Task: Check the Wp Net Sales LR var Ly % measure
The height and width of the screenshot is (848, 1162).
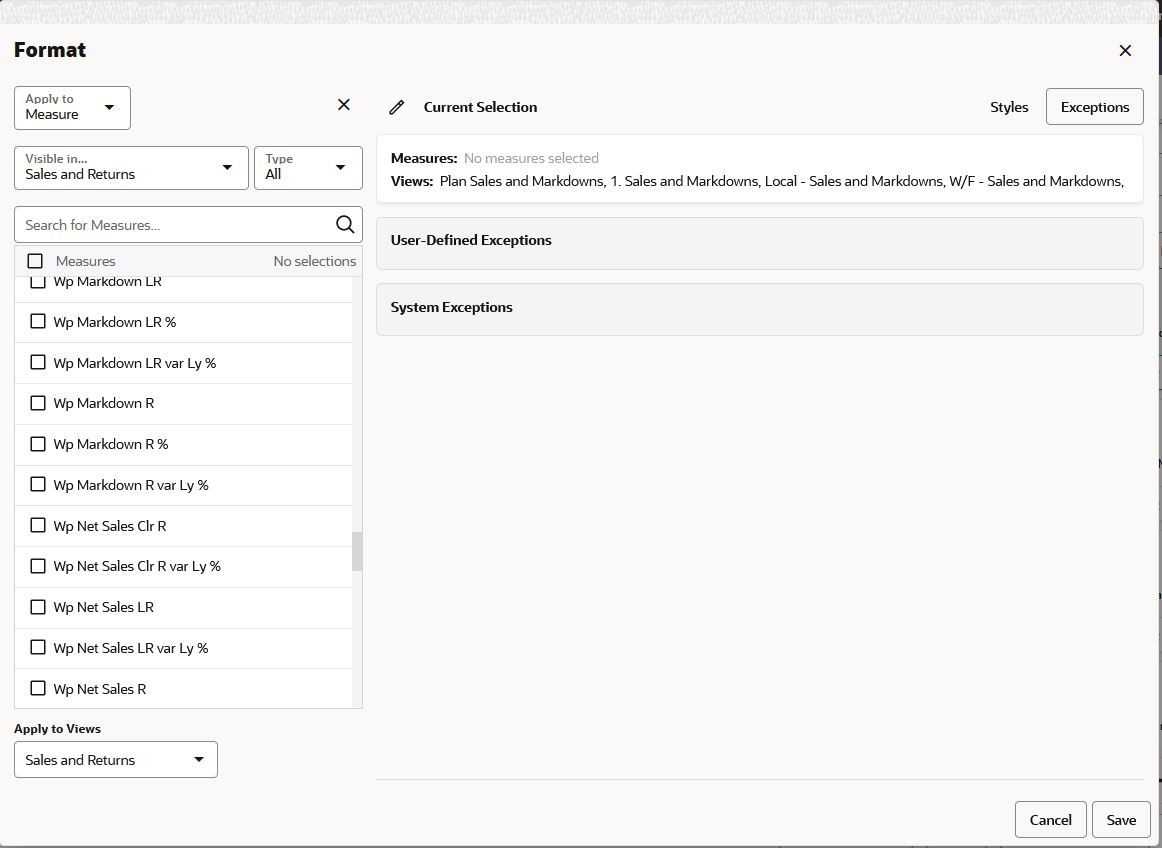Action: click(x=38, y=647)
